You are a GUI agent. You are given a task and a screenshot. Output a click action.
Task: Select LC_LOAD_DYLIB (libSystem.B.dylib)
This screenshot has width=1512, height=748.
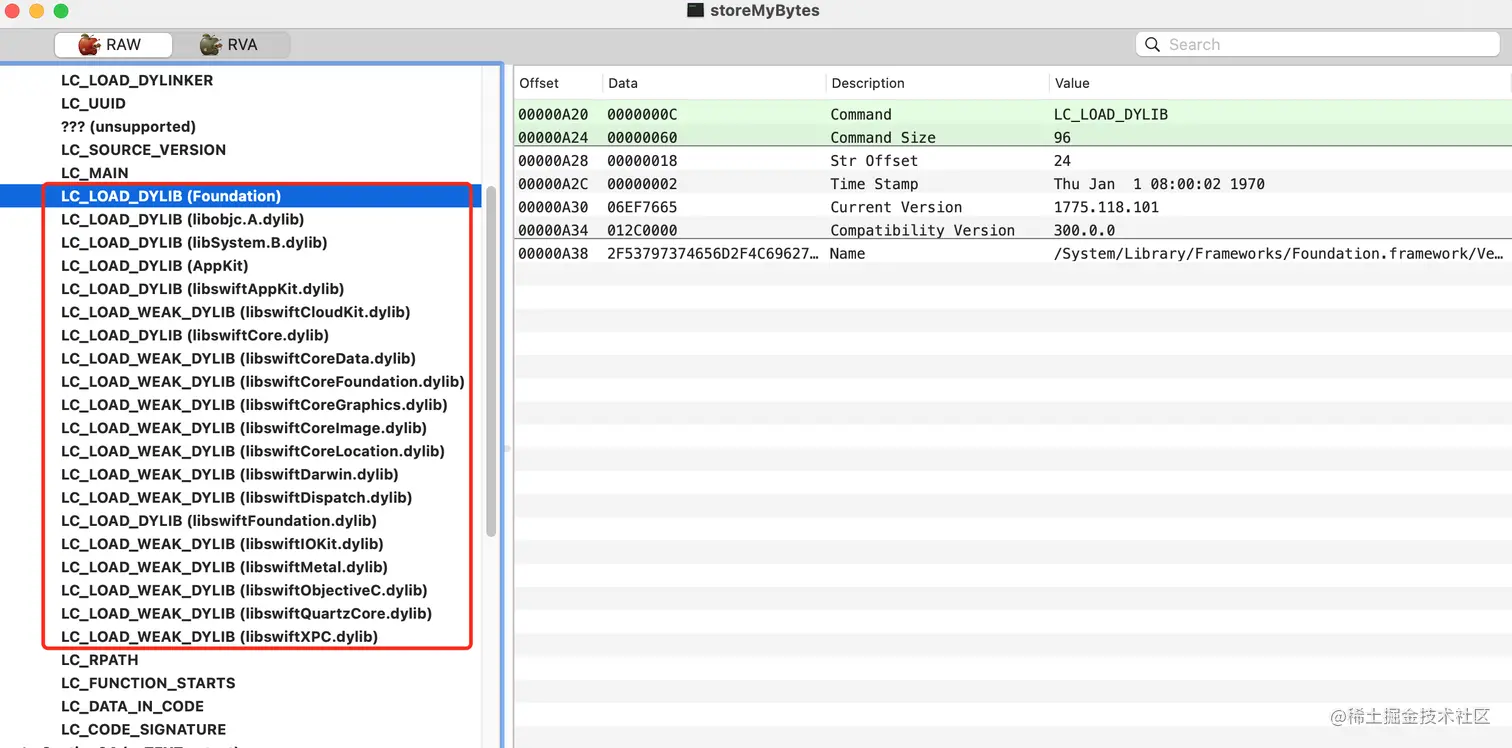pyautogui.click(x=194, y=242)
